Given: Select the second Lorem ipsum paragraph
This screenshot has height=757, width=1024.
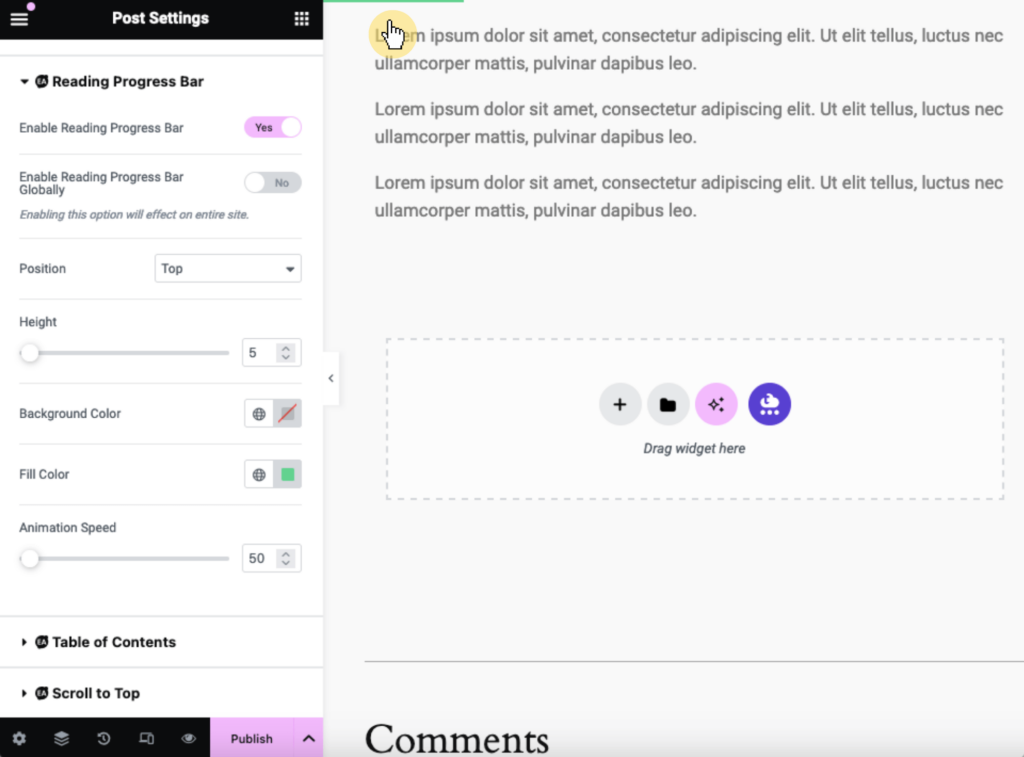Looking at the screenshot, I should click(688, 123).
